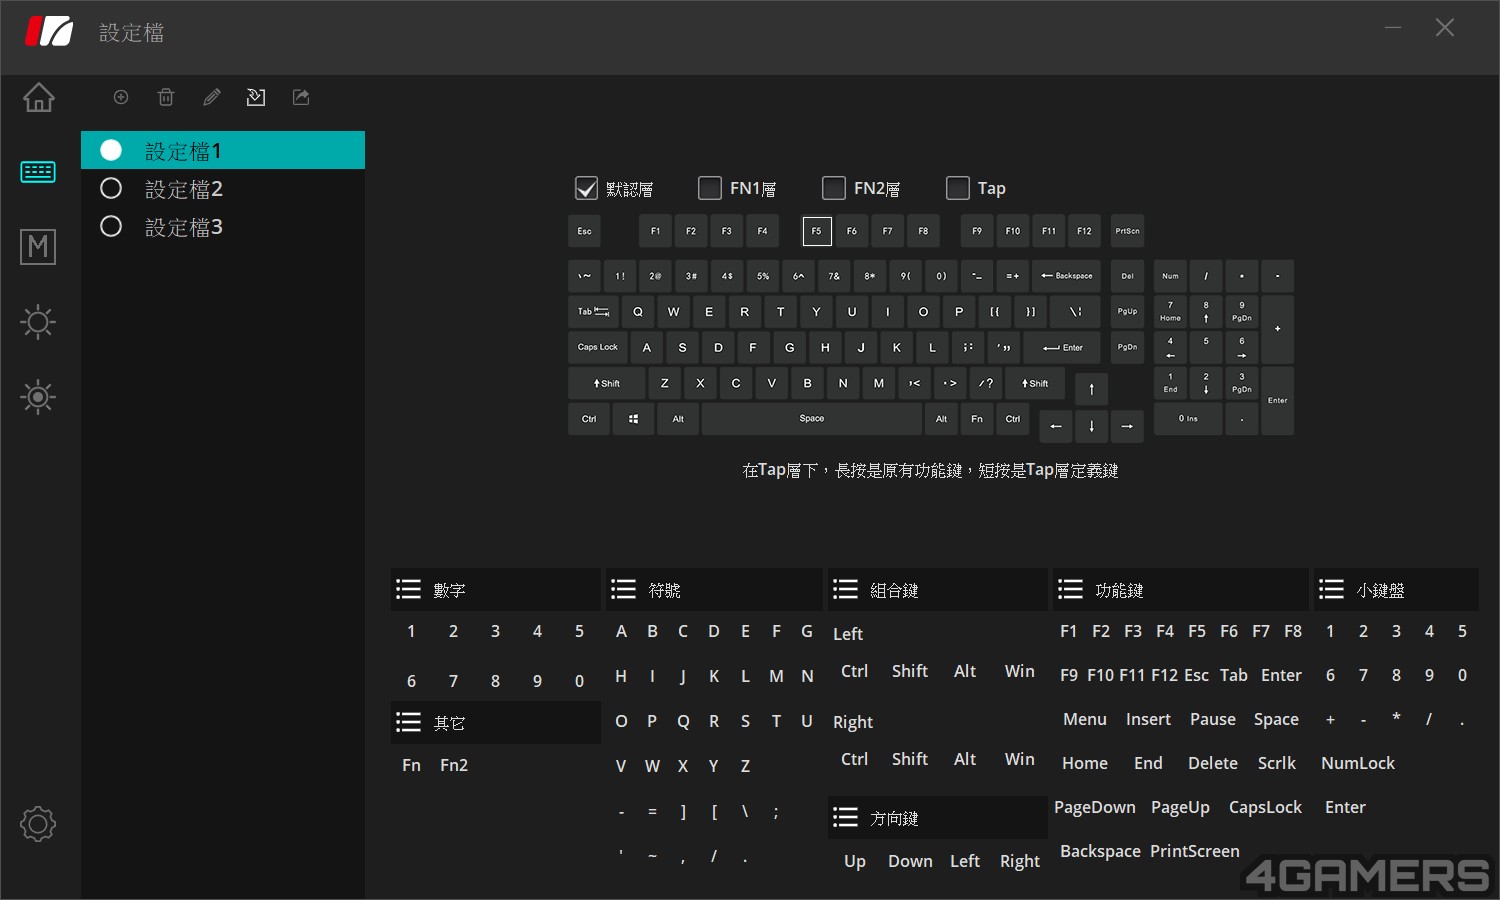Delete profile using trash can icon

(166, 97)
